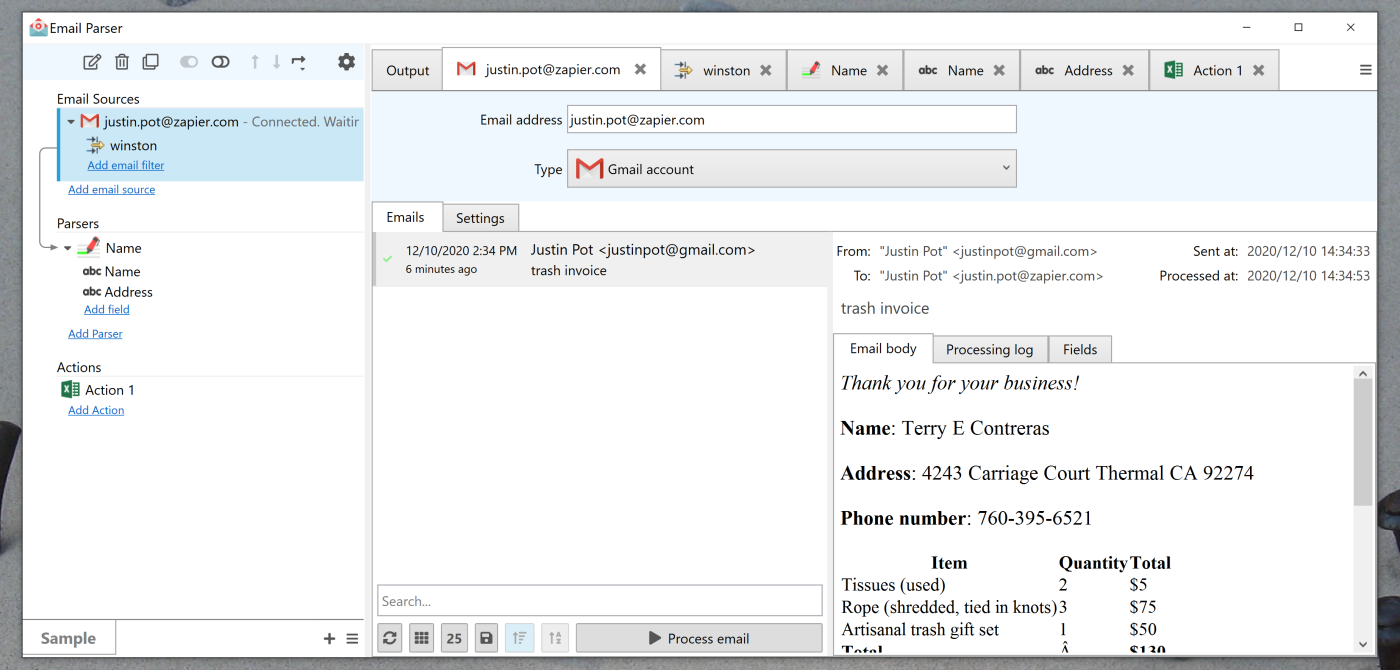Click the email body scroll up arrow
Image resolution: width=1400 pixels, height=670 pixels.
(1363, 372)
